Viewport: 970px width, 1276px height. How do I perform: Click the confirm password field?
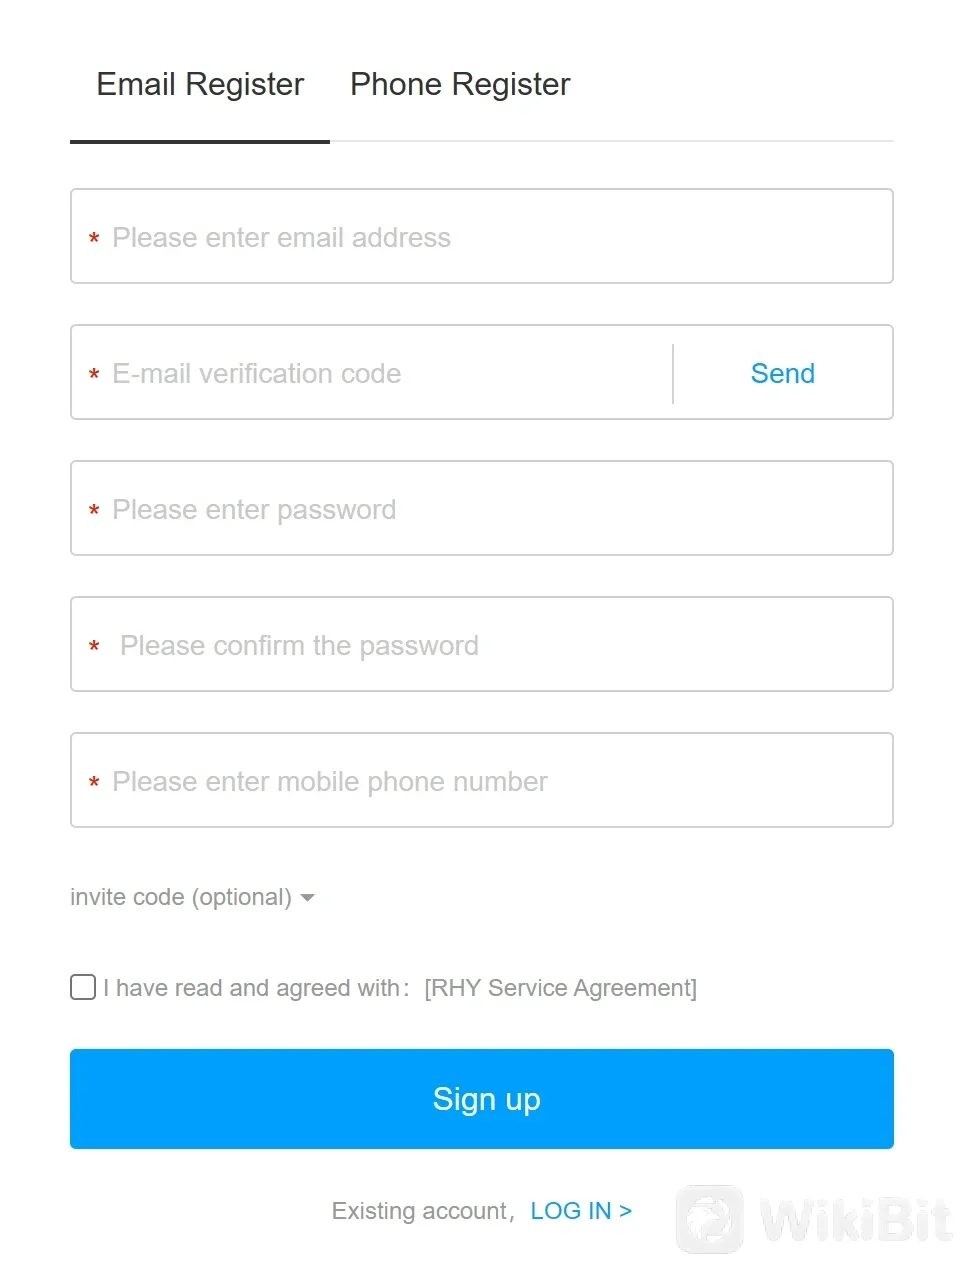coord(482,644)
